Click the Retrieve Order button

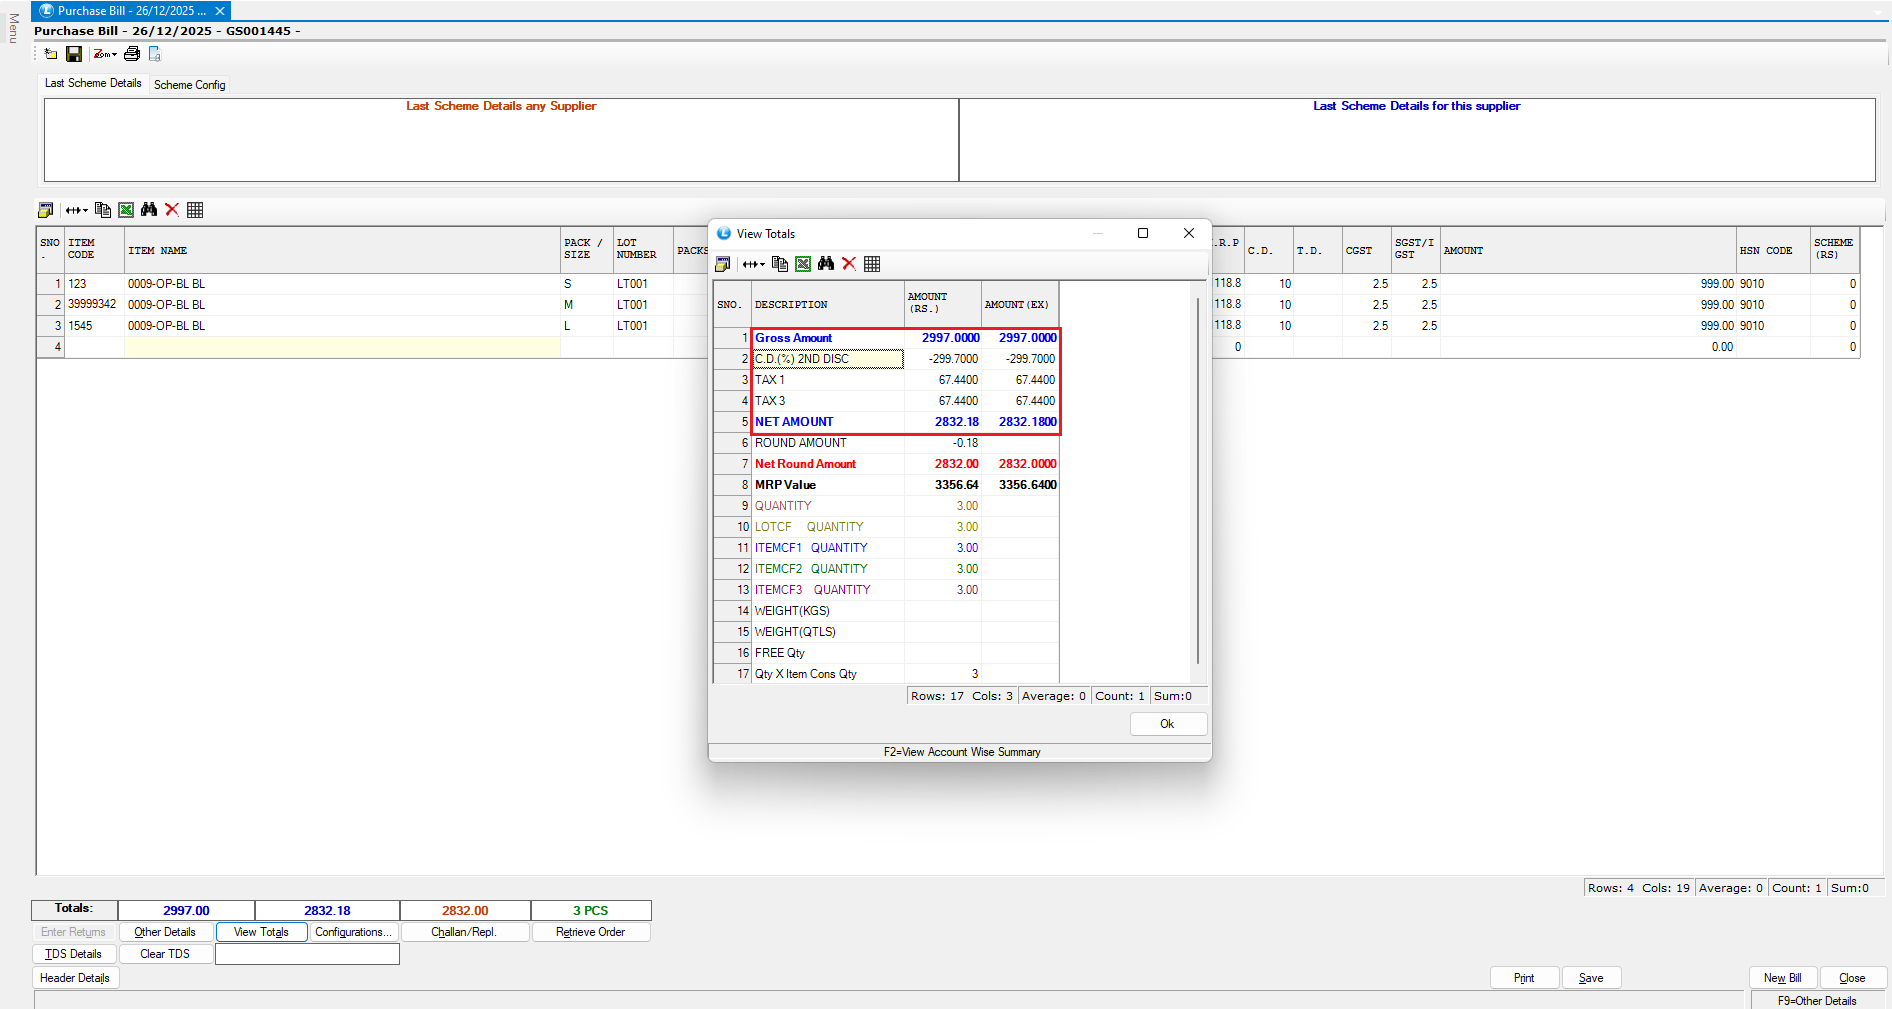pyautogui.click(x=590, y=932)
